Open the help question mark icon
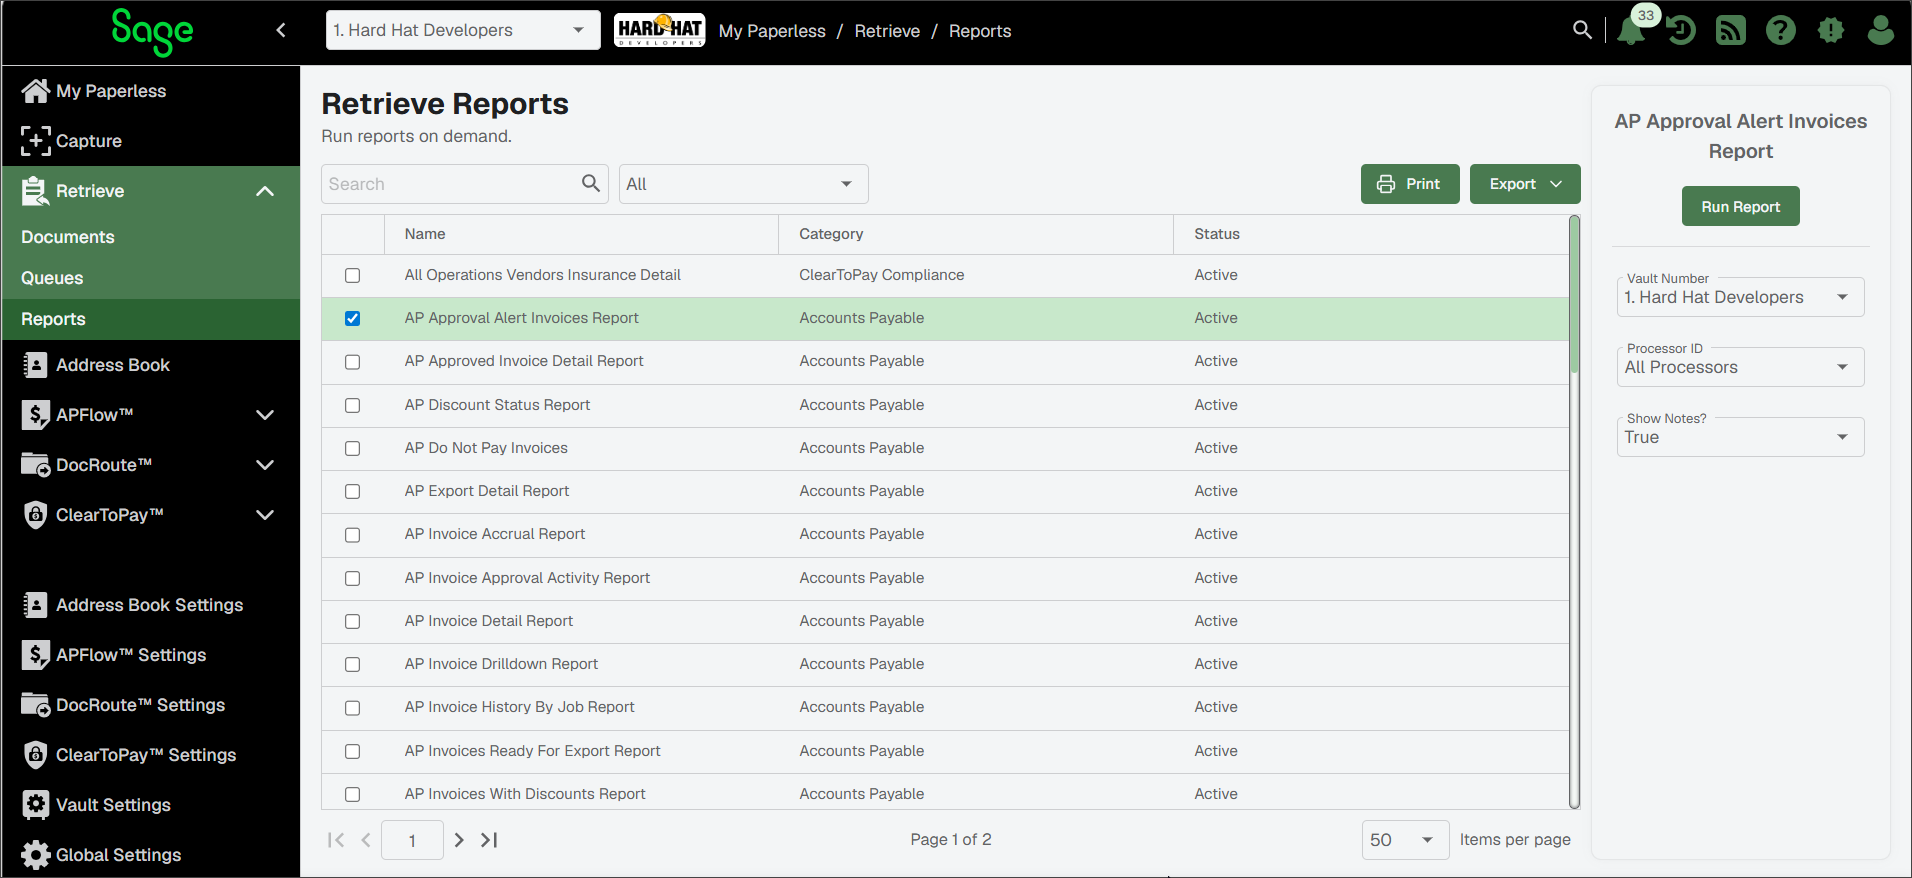 point(1781,31)
